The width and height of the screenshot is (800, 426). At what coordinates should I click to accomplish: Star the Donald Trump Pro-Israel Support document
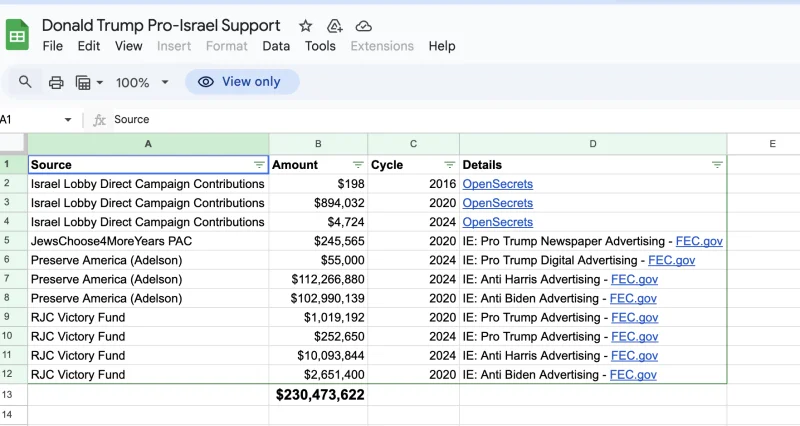[305, 26]
